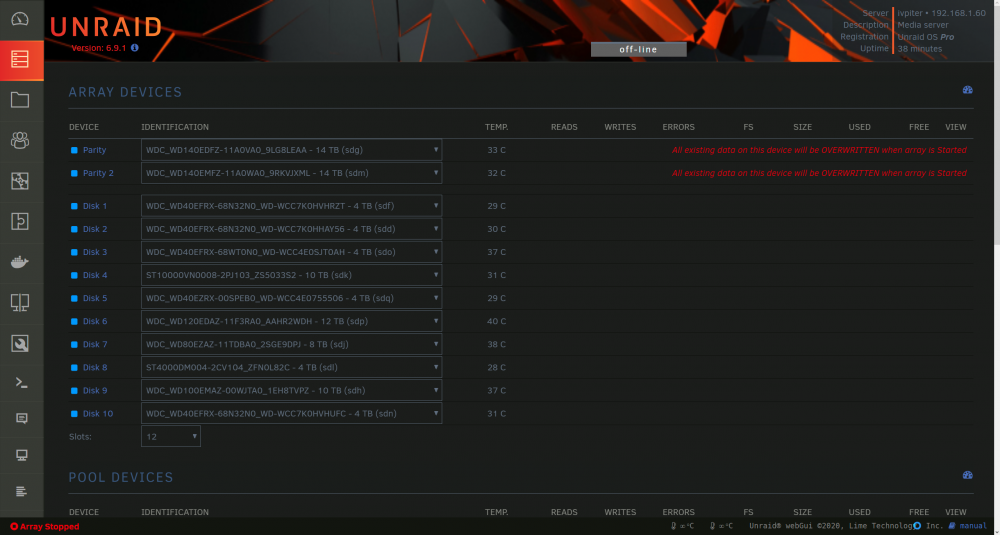This screenshot has height=535, width=1000.
Task: Click the UNRAID logo in header
Action: 105,27
